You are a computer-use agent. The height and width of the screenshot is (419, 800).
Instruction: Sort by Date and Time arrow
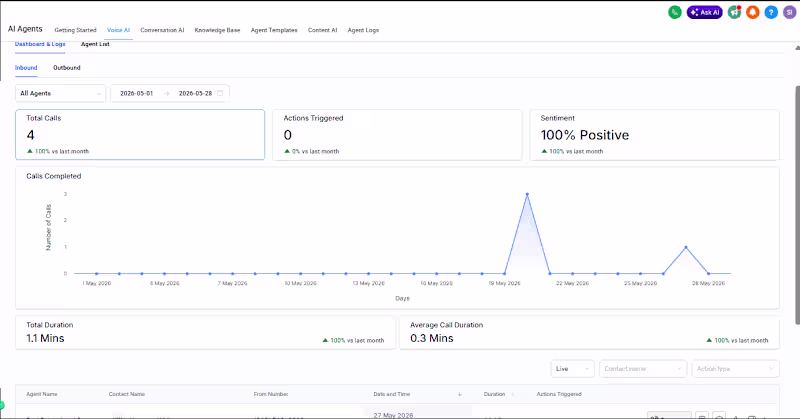pos(460,394)
